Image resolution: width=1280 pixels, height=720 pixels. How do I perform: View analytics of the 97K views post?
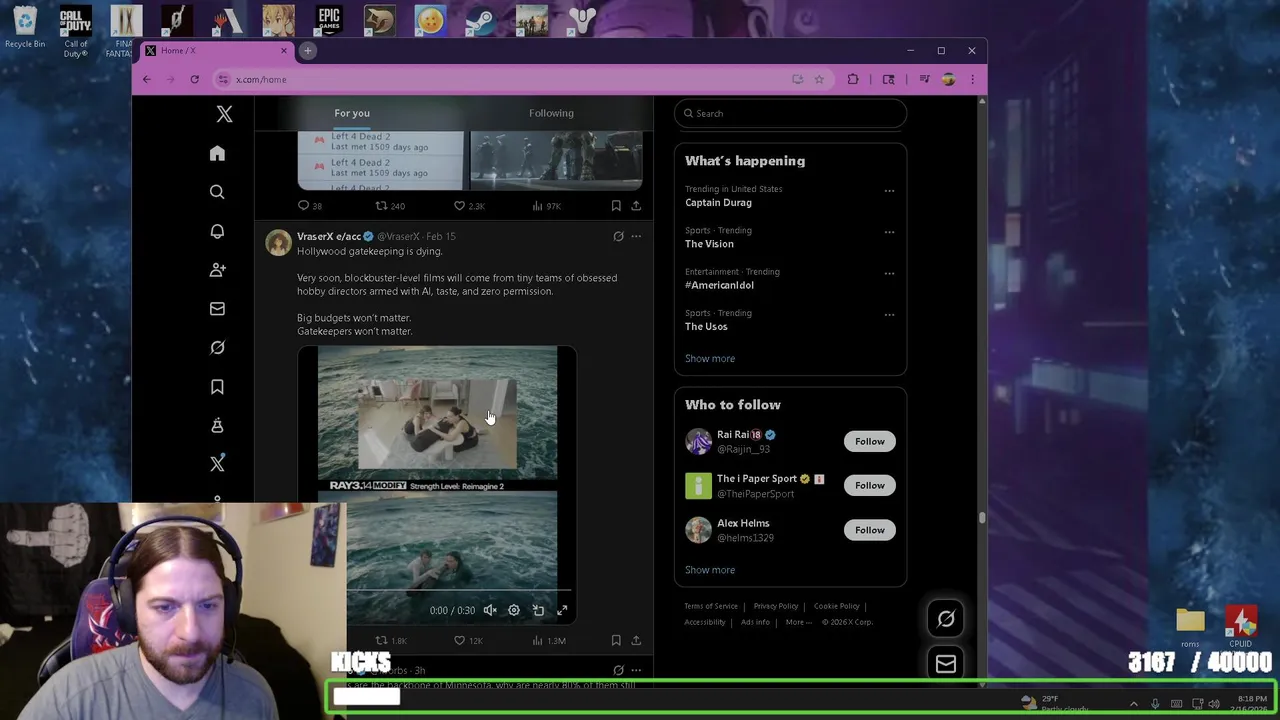click(547, 206)
